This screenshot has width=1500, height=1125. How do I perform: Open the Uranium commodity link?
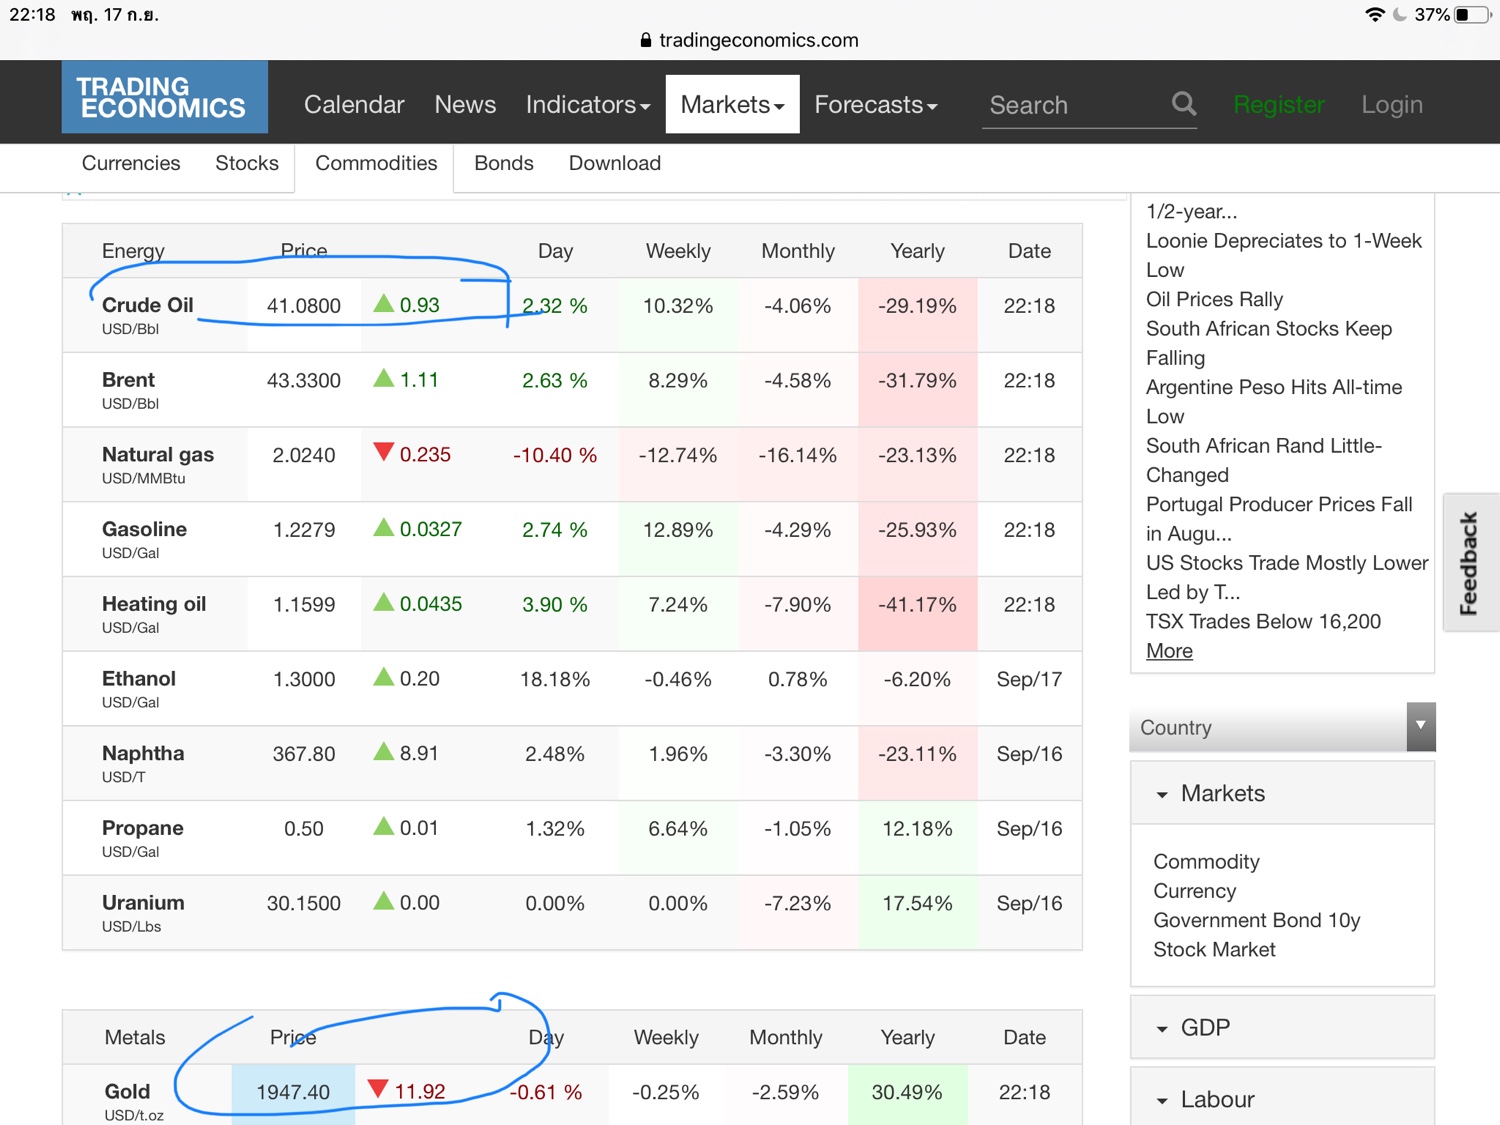143,903
